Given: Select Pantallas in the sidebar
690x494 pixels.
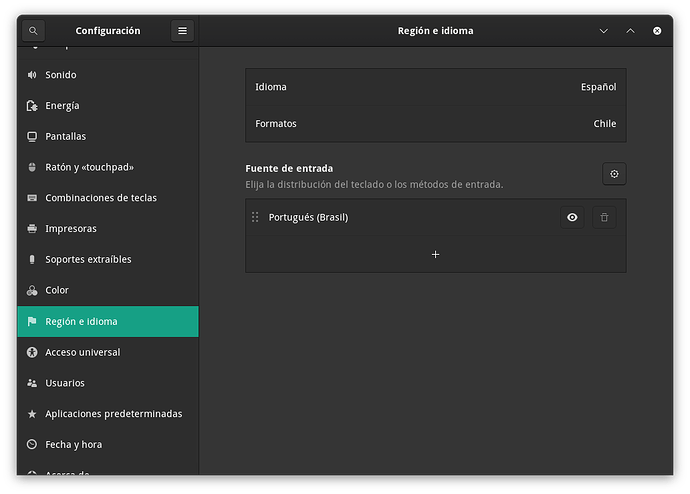Looking at the screenshot, I should click(65, 137).
